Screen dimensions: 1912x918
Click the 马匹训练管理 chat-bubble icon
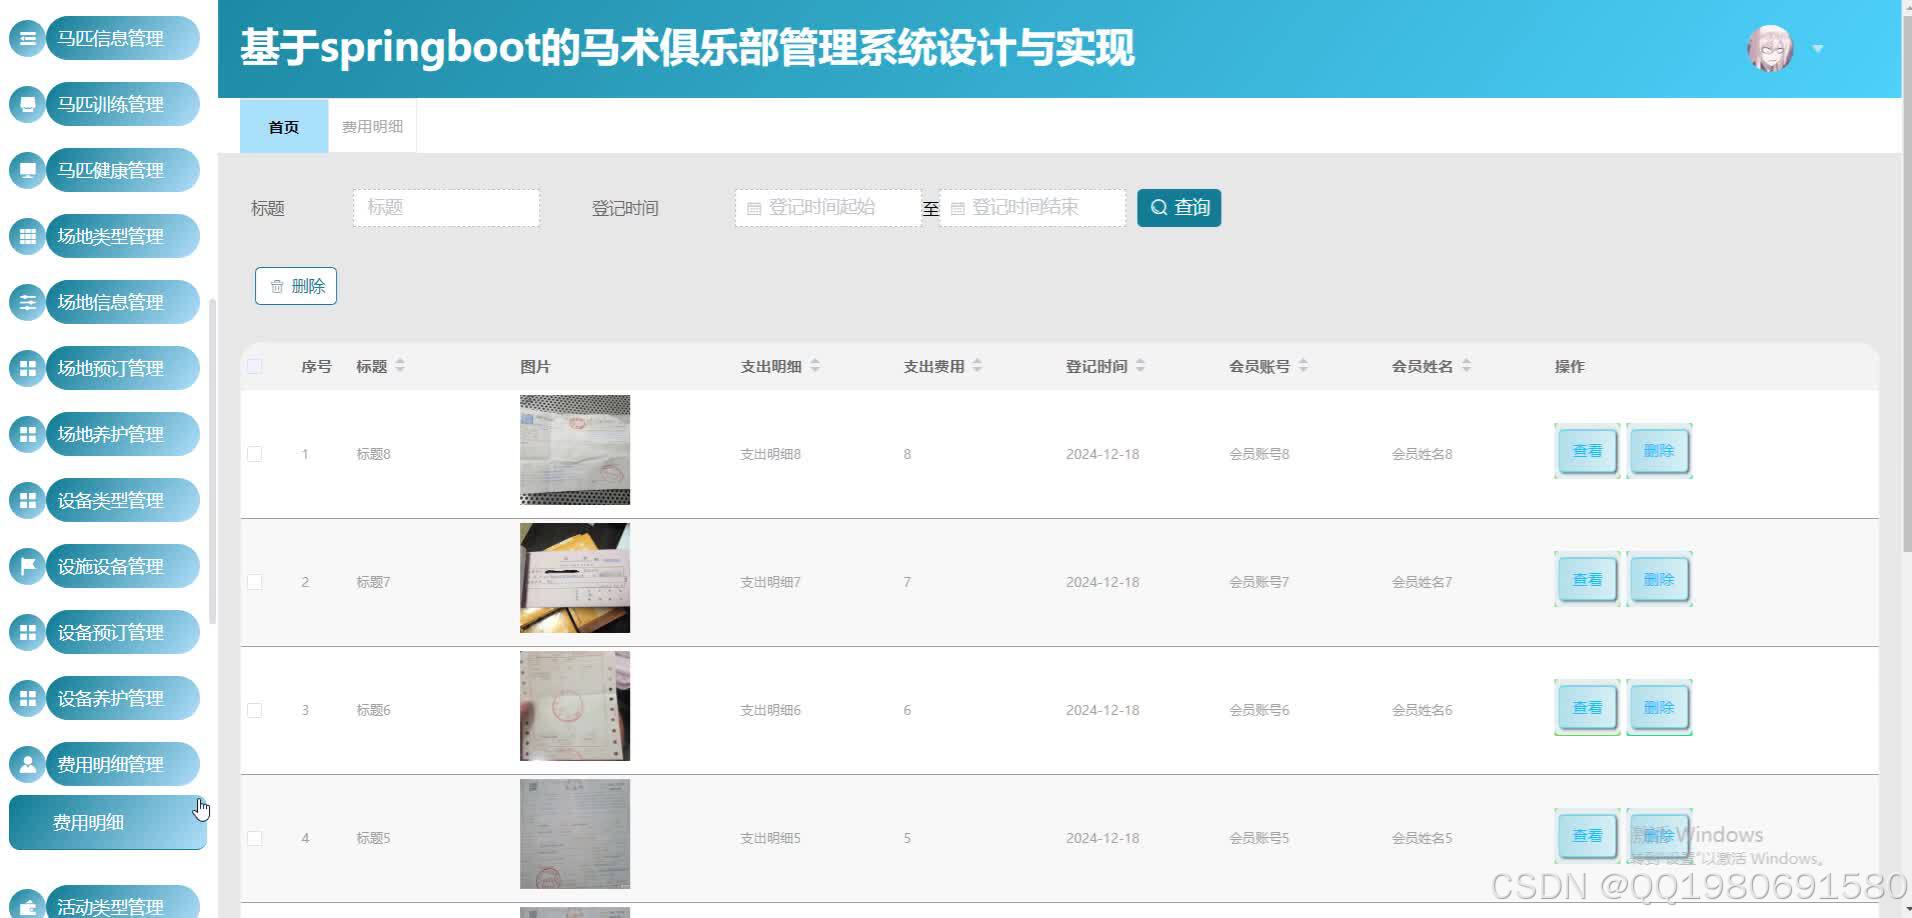click(27, 103)
